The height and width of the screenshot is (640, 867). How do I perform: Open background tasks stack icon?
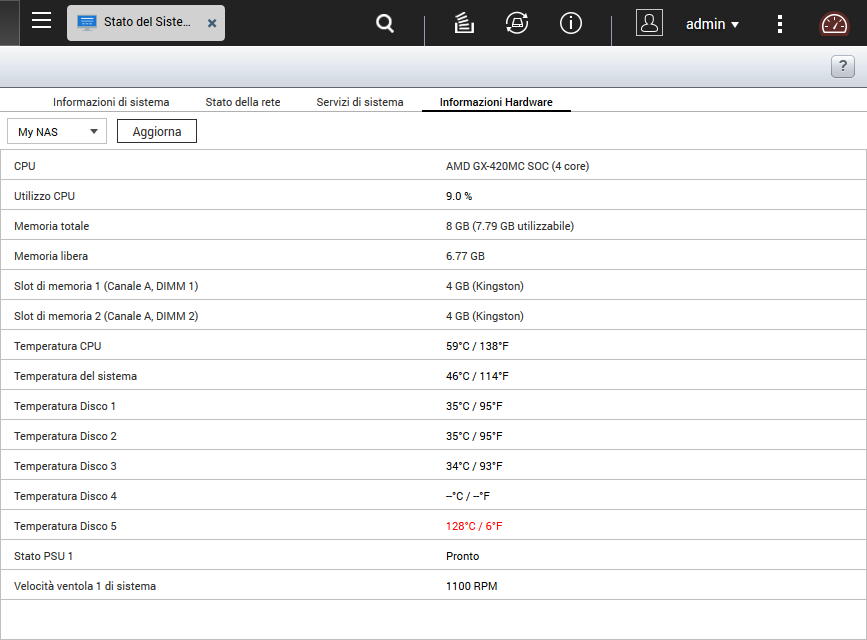pyautogui.click(x=463, y=24)
